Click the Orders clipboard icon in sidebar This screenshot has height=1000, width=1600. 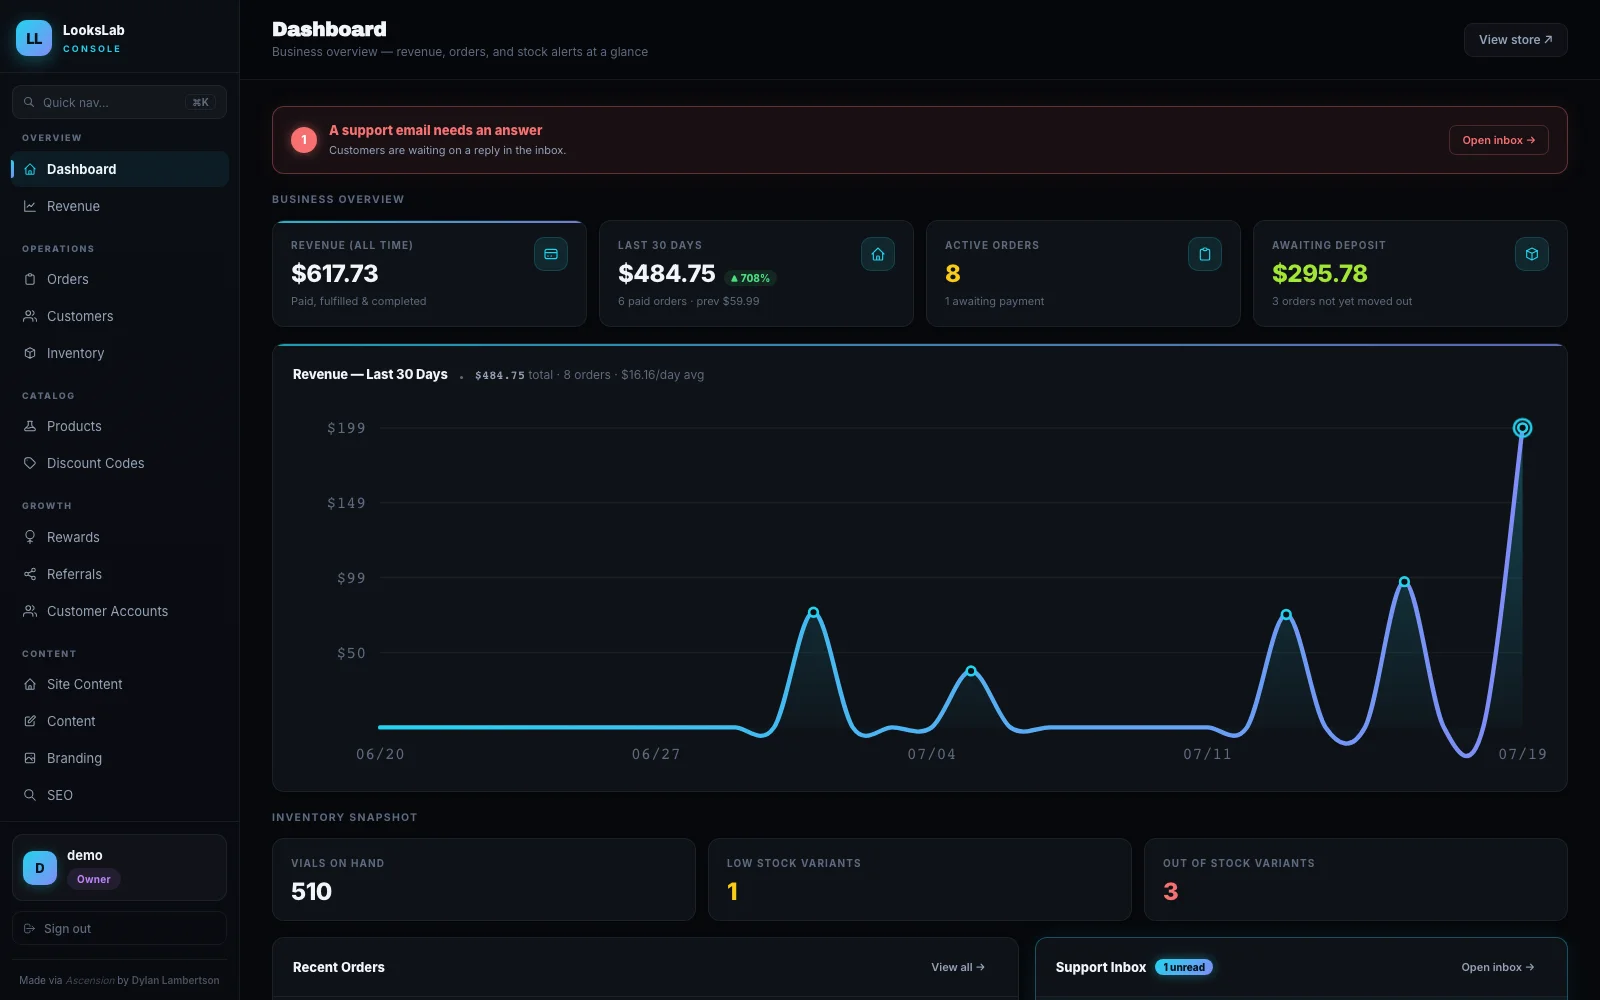[x=30, y=279]
